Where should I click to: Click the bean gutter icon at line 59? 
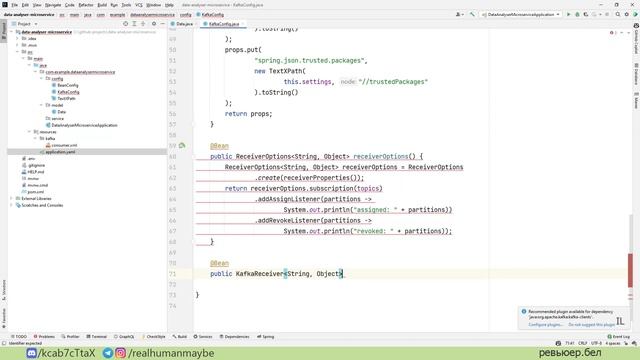click(182, 145)
